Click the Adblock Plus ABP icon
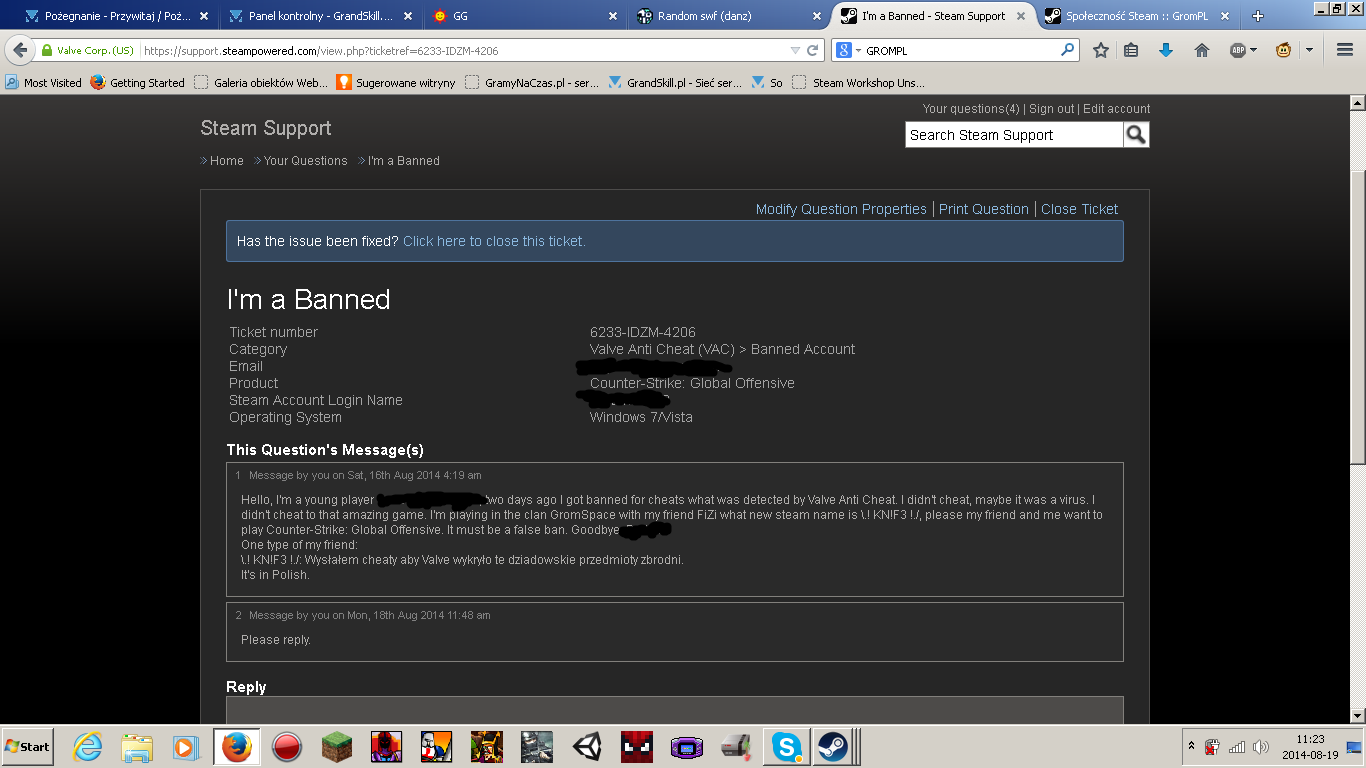Viewport: 1366px width, 768px height. pyautogui.click(x=1238, y=50)
